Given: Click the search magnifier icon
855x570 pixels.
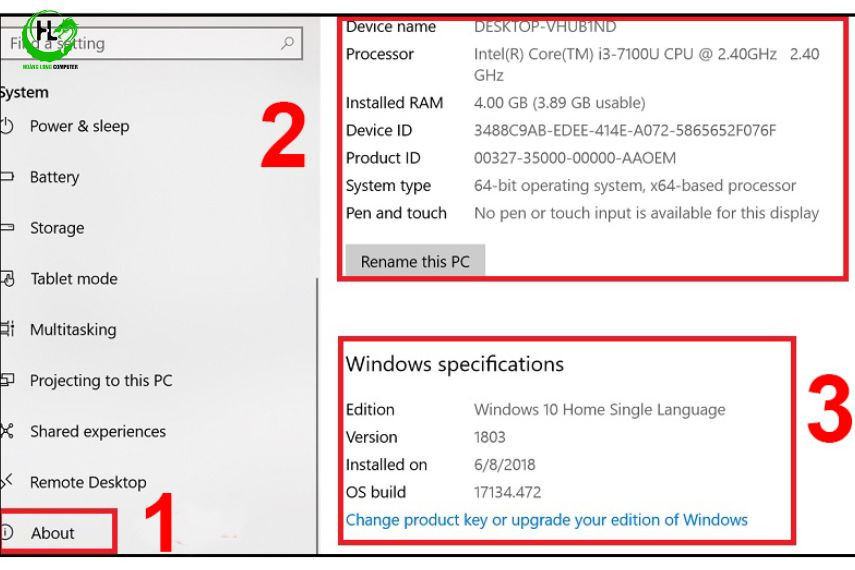Looking at the screenshot, I should (287, 43).
